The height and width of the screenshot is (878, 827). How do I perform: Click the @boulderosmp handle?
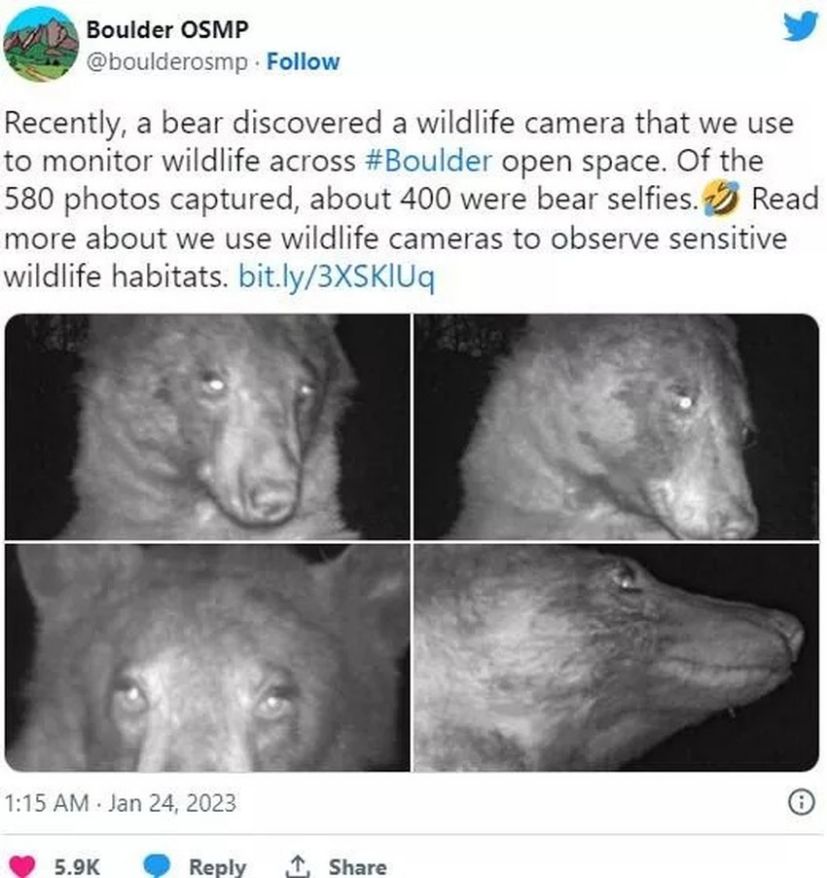[x=166, y=62]
